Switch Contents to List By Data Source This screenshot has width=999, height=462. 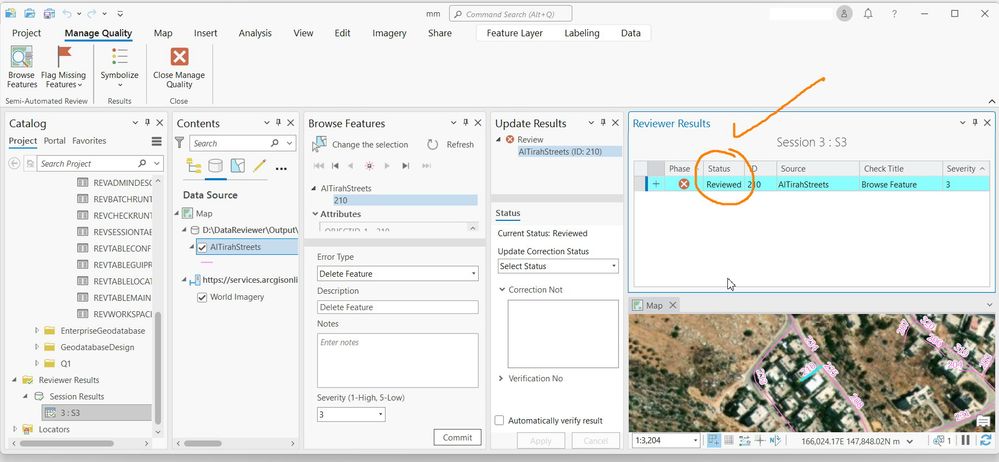click(x=215, y=166)
